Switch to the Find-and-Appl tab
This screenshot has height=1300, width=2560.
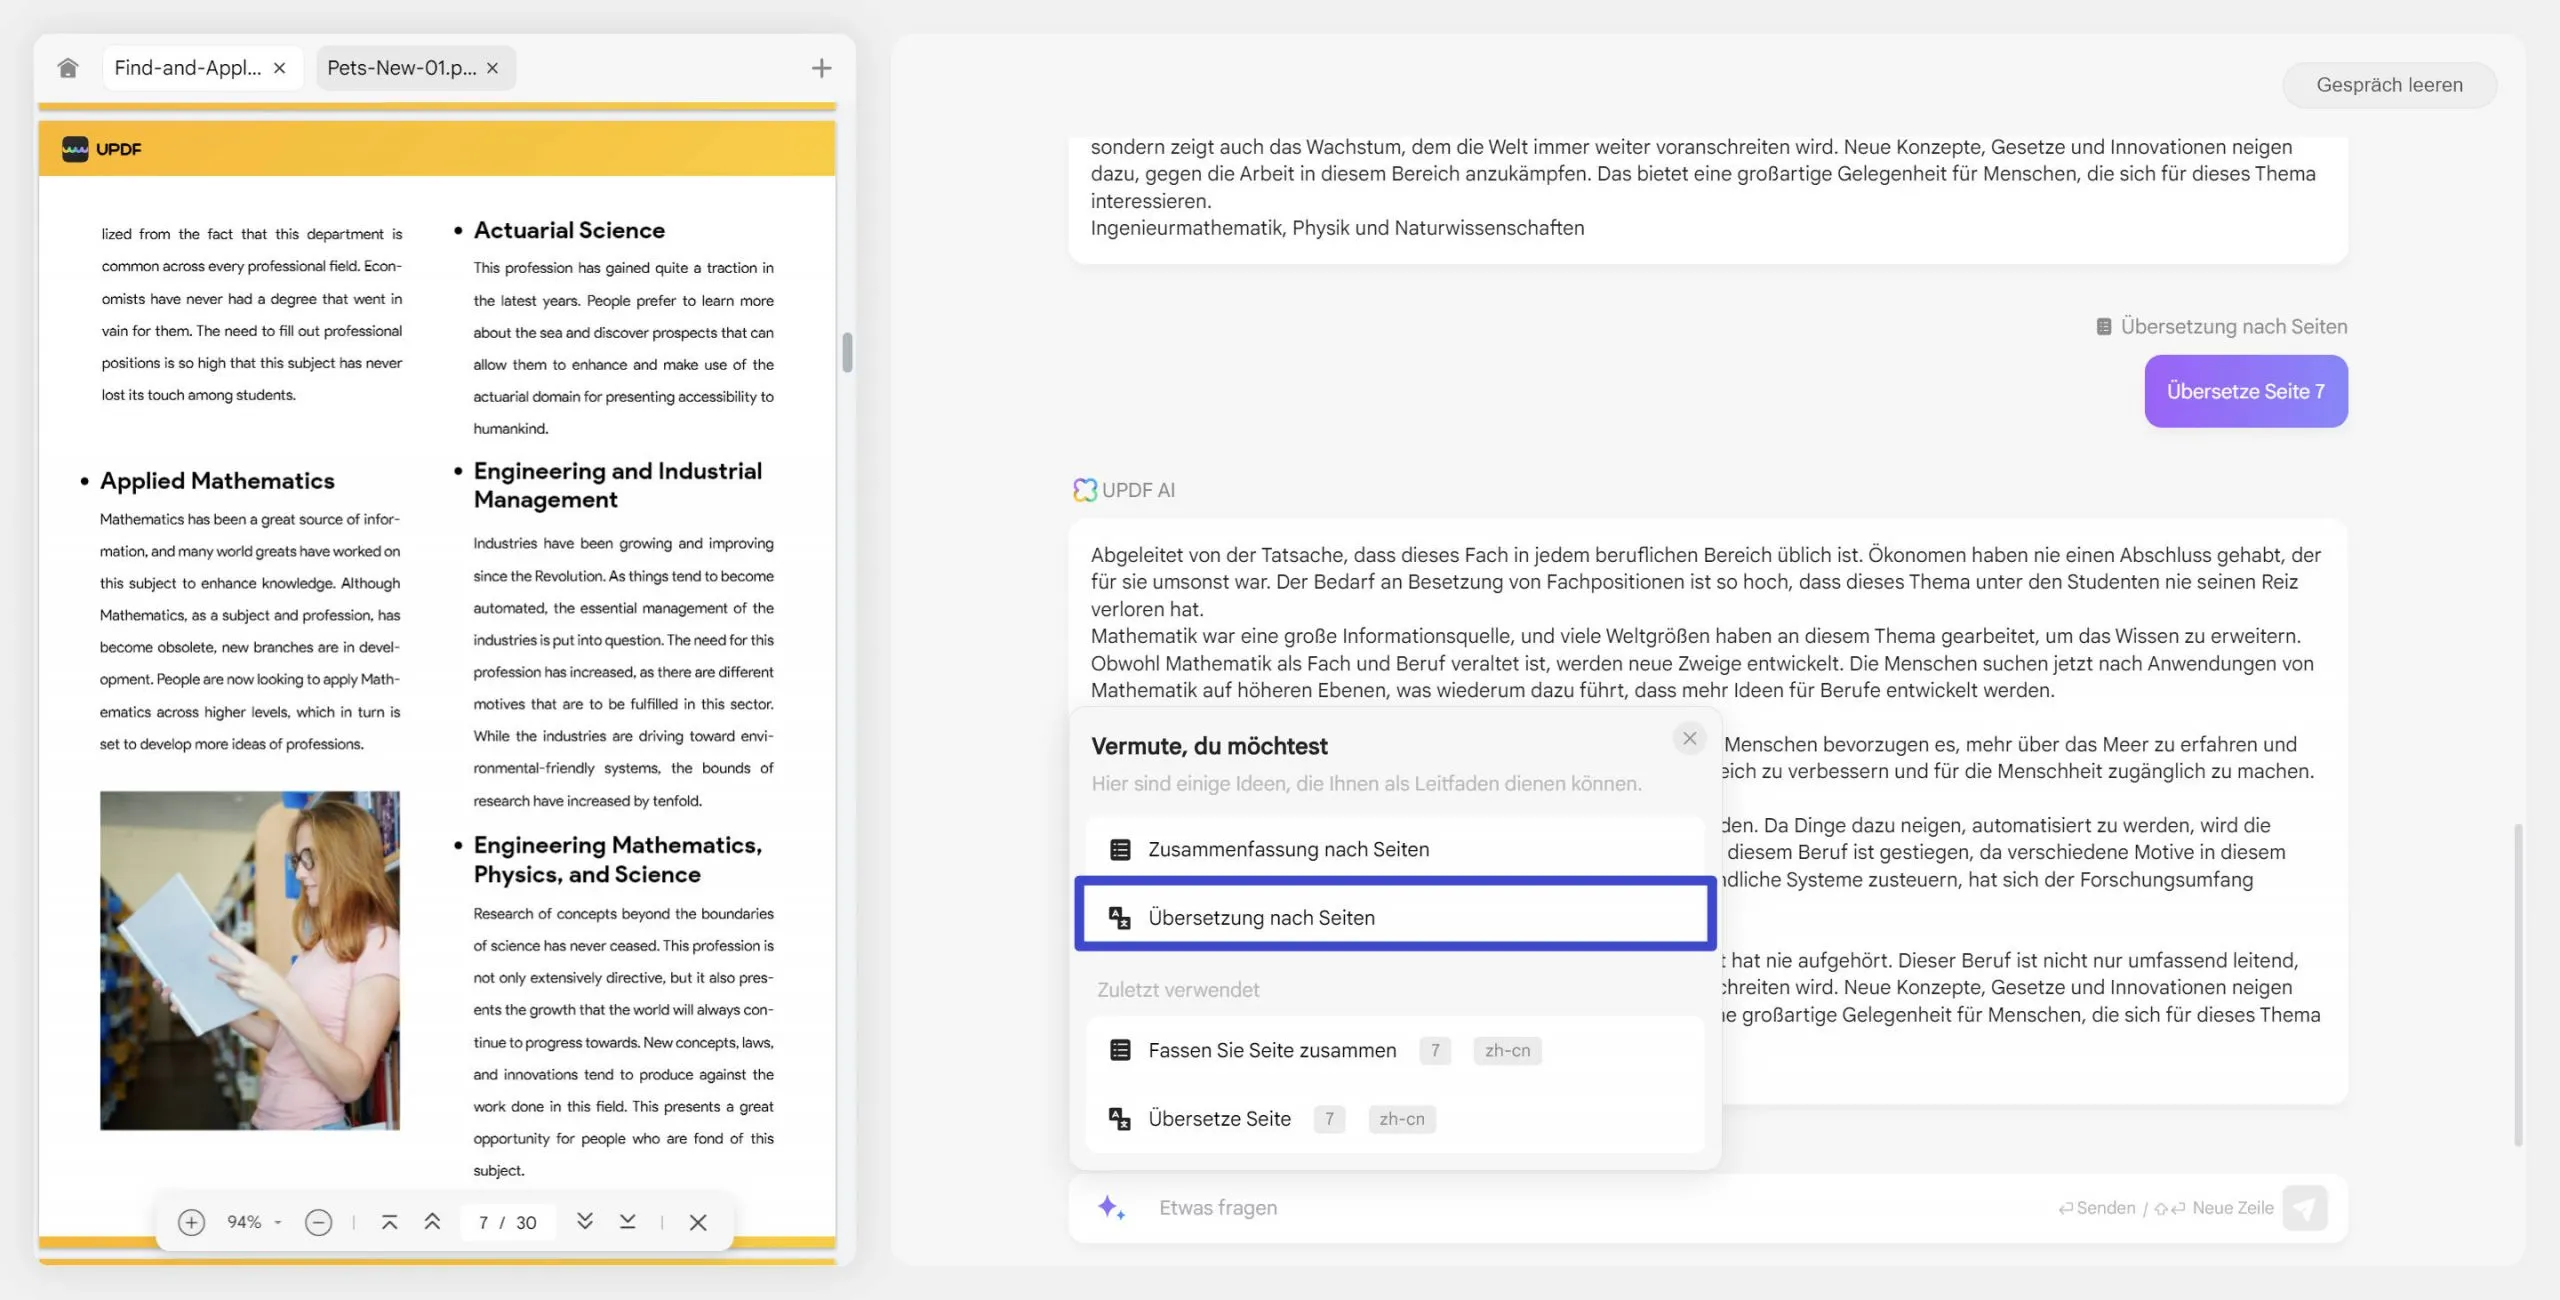tap(190, 67)
